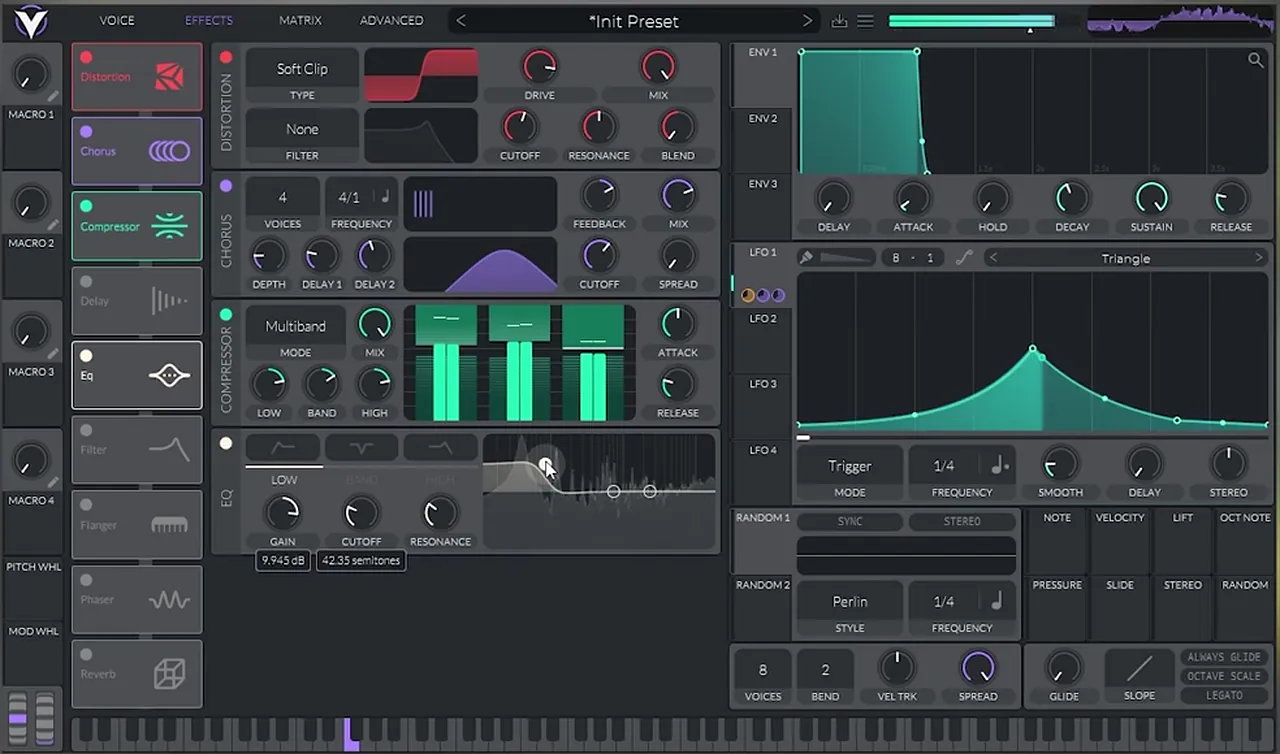The height and width of the screenshot is (754, 1280).
Task: Toggle the Chorus section power button
Action: (x=226, y=186)
